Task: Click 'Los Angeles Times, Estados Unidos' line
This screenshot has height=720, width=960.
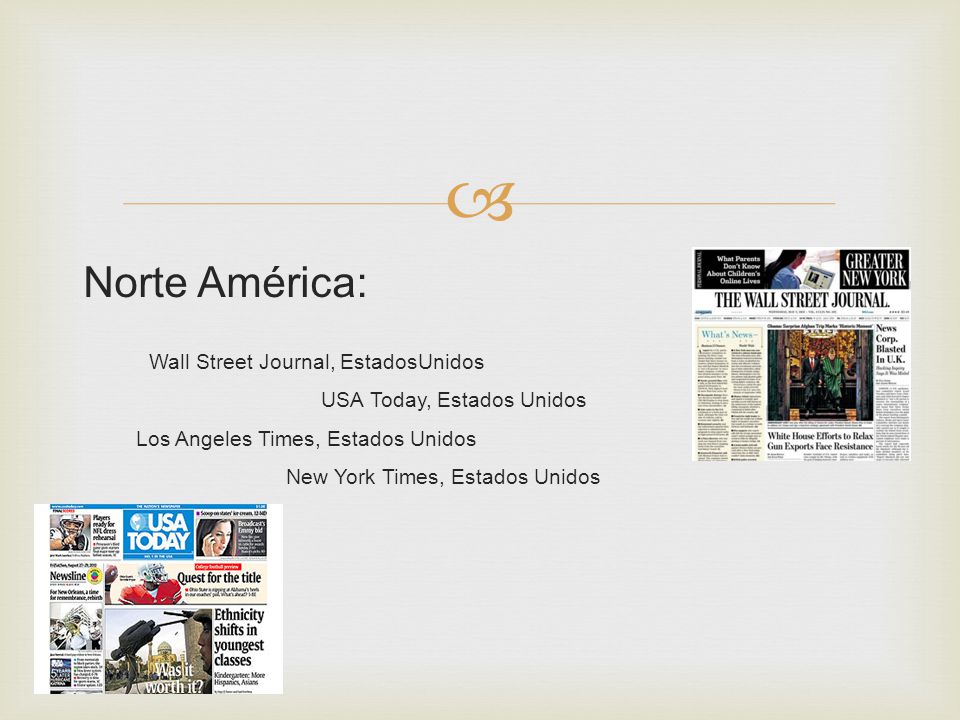Action: coord(306,439)
